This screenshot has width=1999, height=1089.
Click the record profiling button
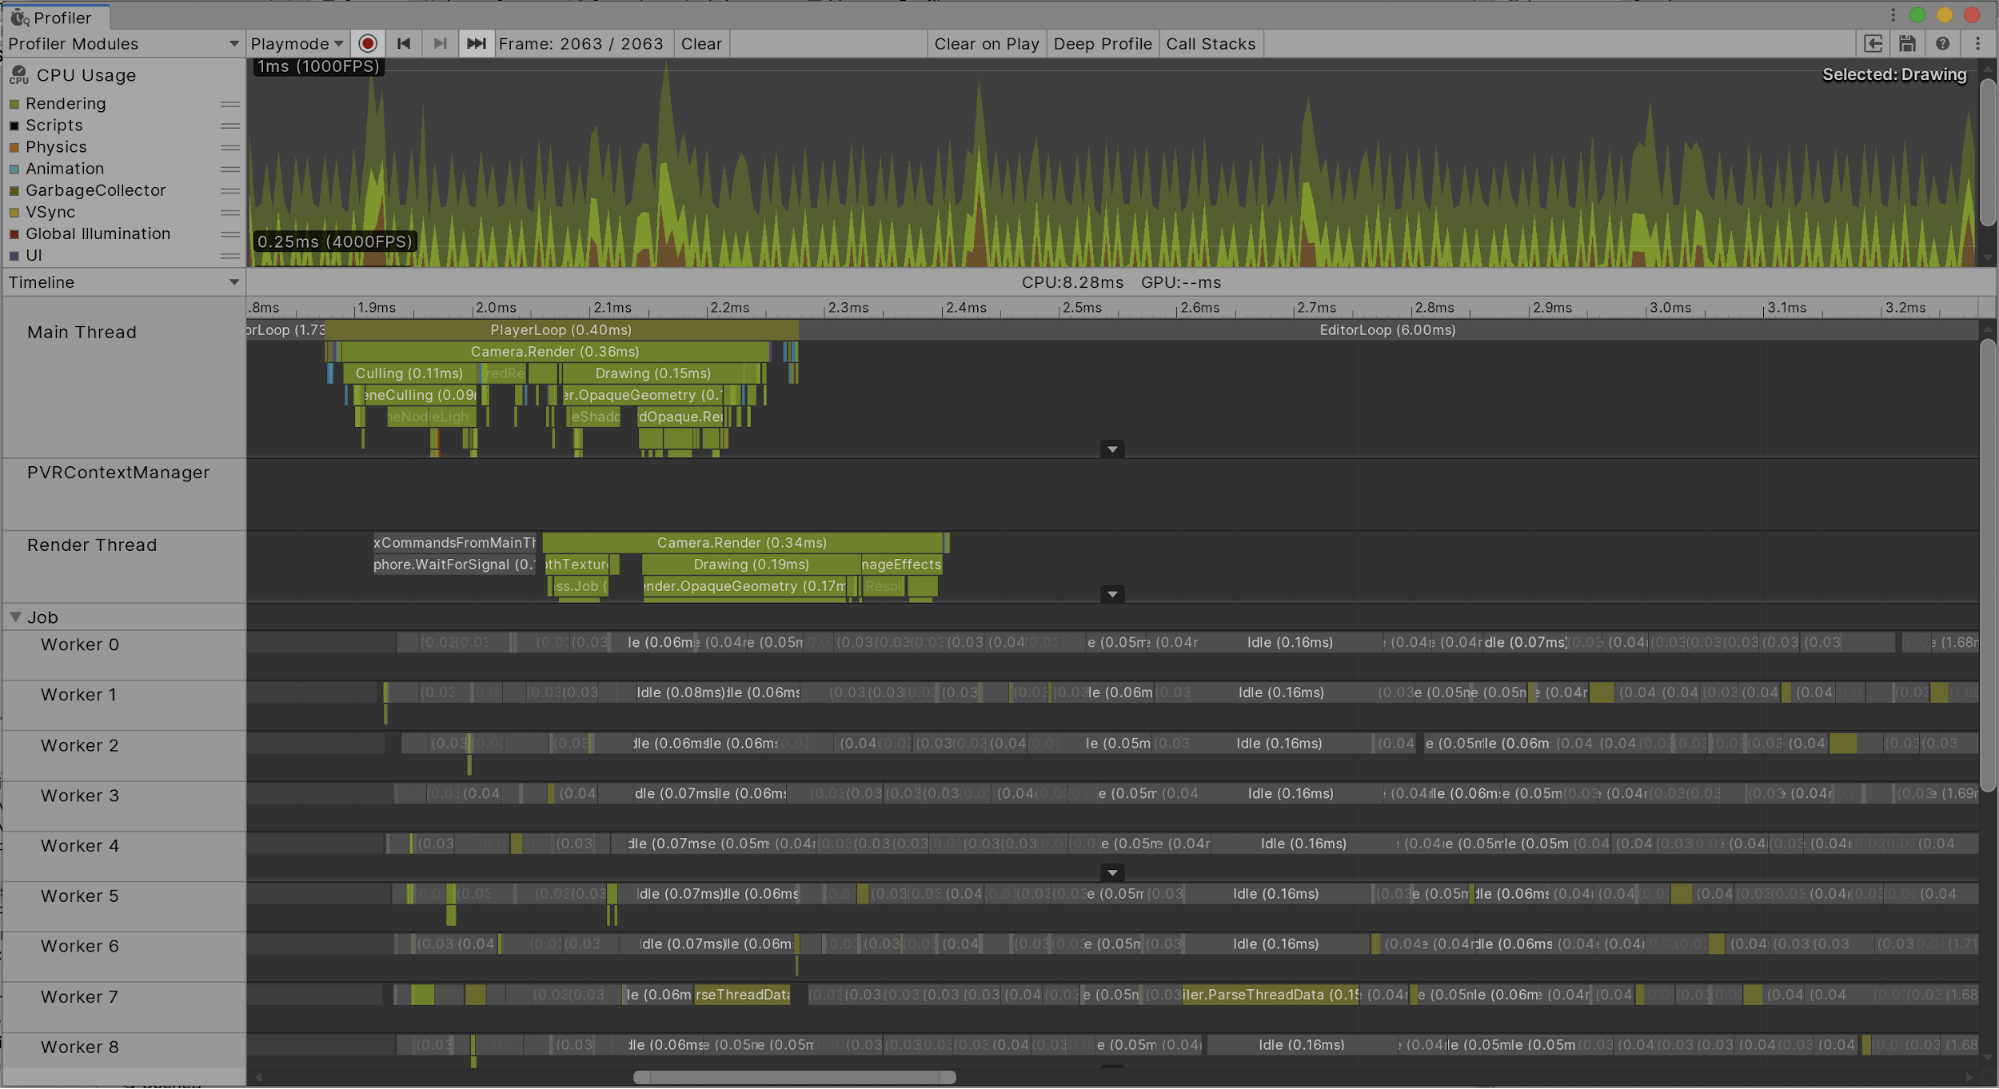tap(368, 43)
